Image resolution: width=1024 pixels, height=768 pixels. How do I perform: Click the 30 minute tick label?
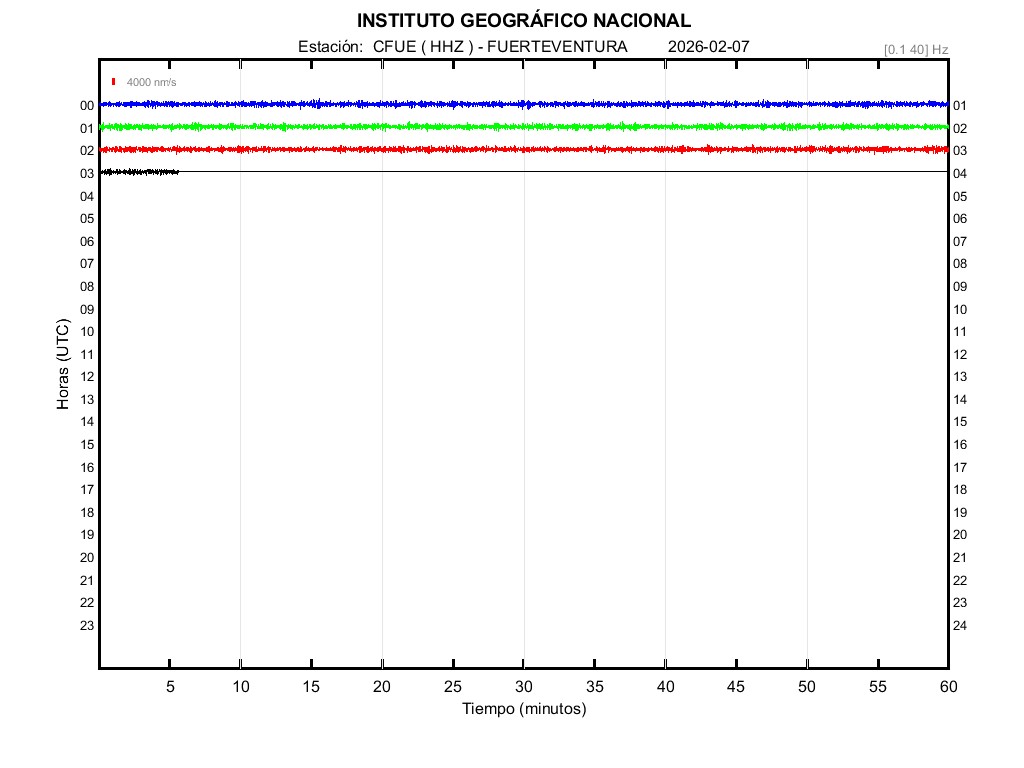[x=523, y=687]
